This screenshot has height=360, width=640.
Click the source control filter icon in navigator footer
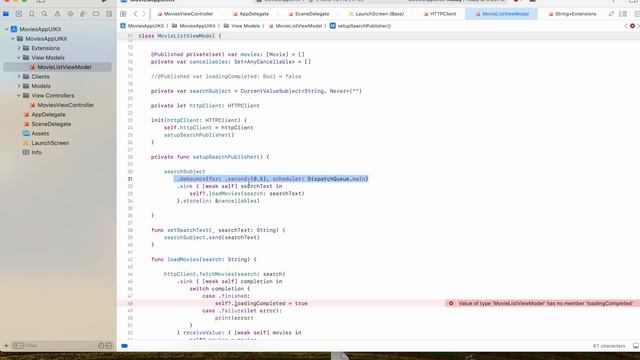pos(109,346)
